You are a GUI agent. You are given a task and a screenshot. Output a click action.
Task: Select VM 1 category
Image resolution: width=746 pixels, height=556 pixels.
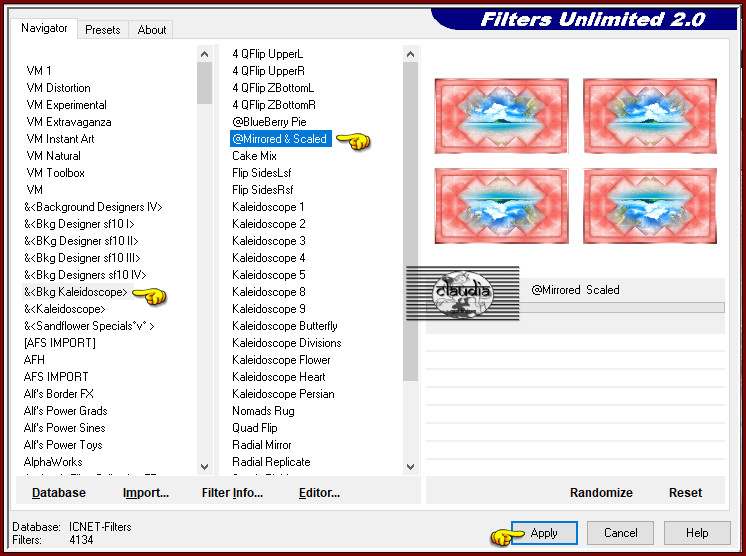pos(39,71)
